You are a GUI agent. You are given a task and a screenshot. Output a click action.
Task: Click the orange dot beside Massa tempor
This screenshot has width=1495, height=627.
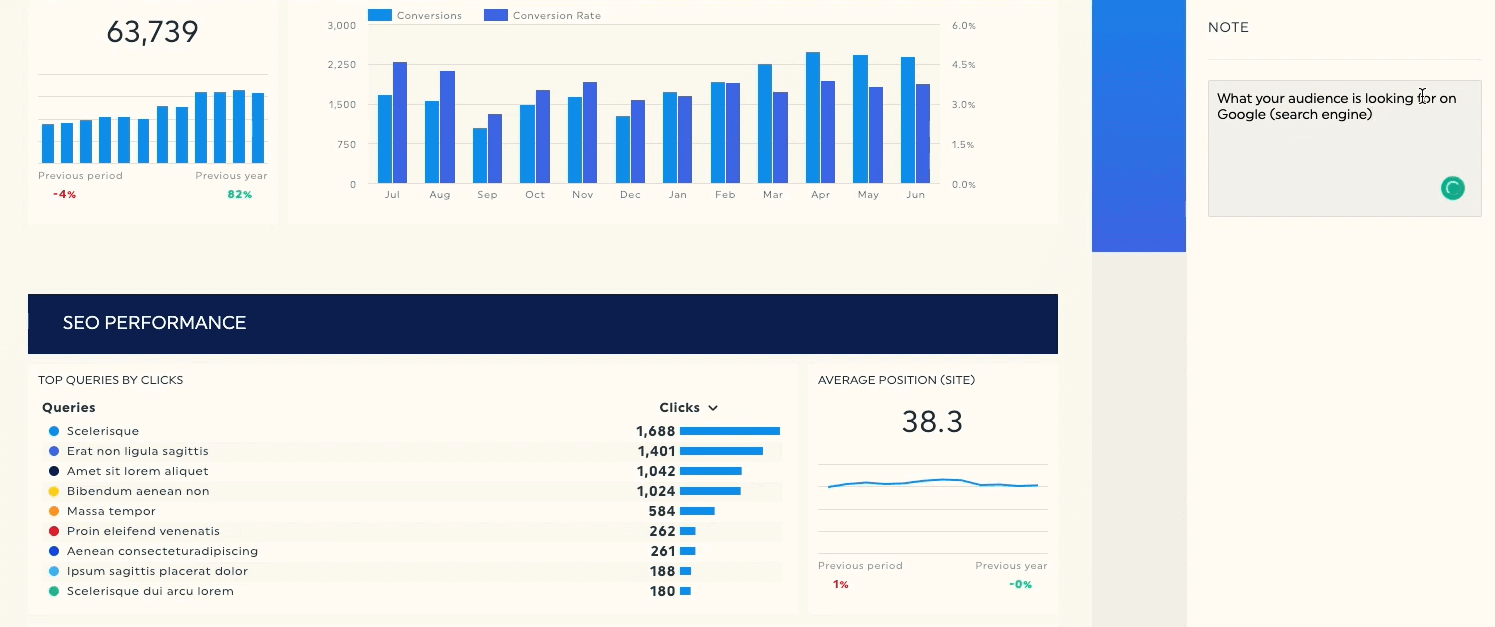click(x=53, y=511)
